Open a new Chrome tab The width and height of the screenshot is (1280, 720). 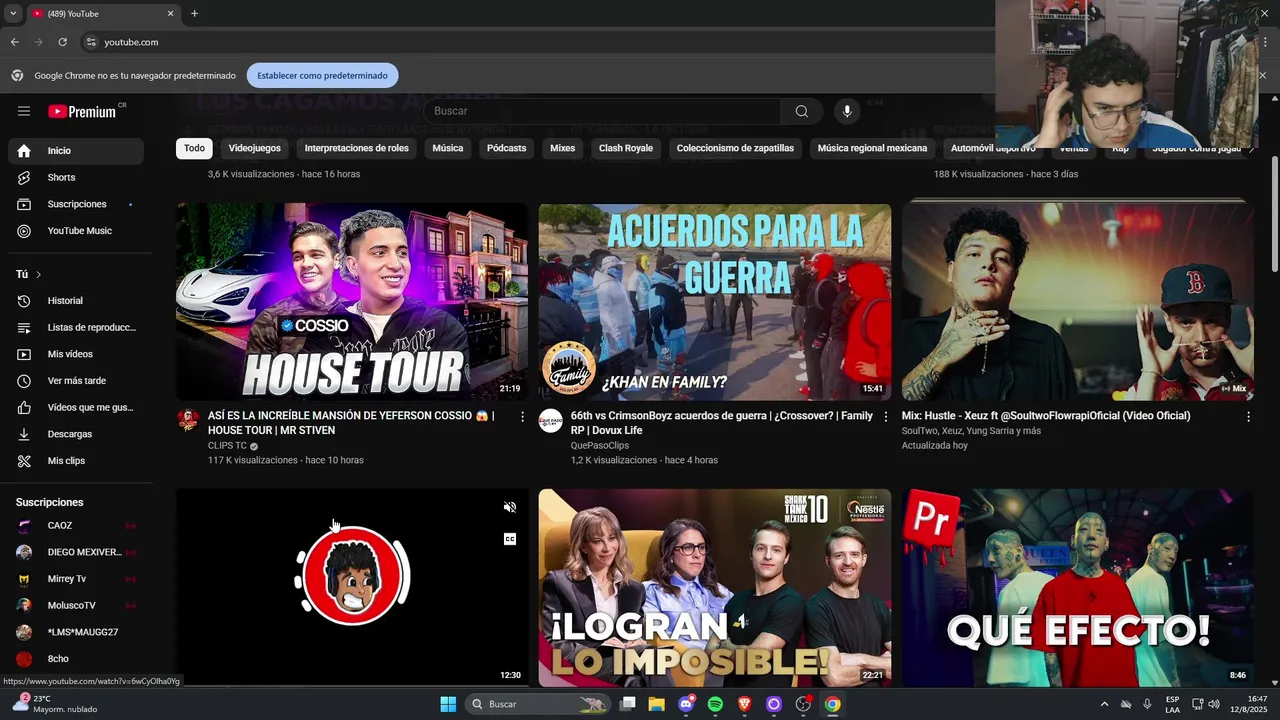194,14
